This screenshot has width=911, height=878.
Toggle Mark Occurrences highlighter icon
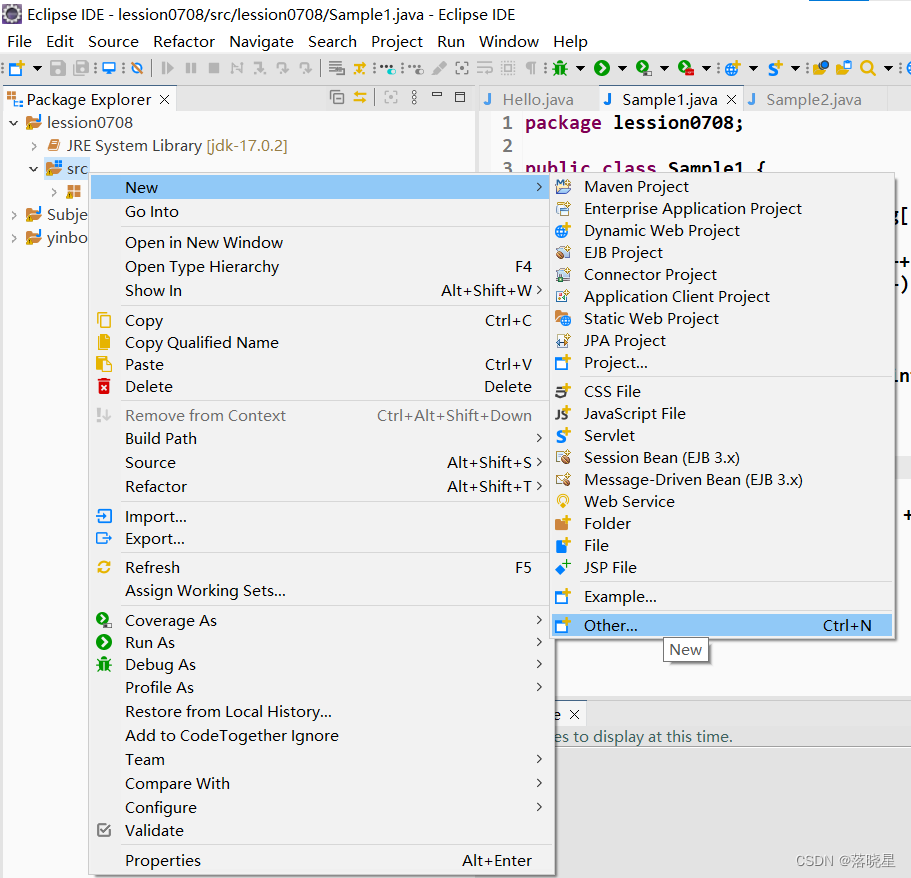pyautogui.click(x=439, y=68)
